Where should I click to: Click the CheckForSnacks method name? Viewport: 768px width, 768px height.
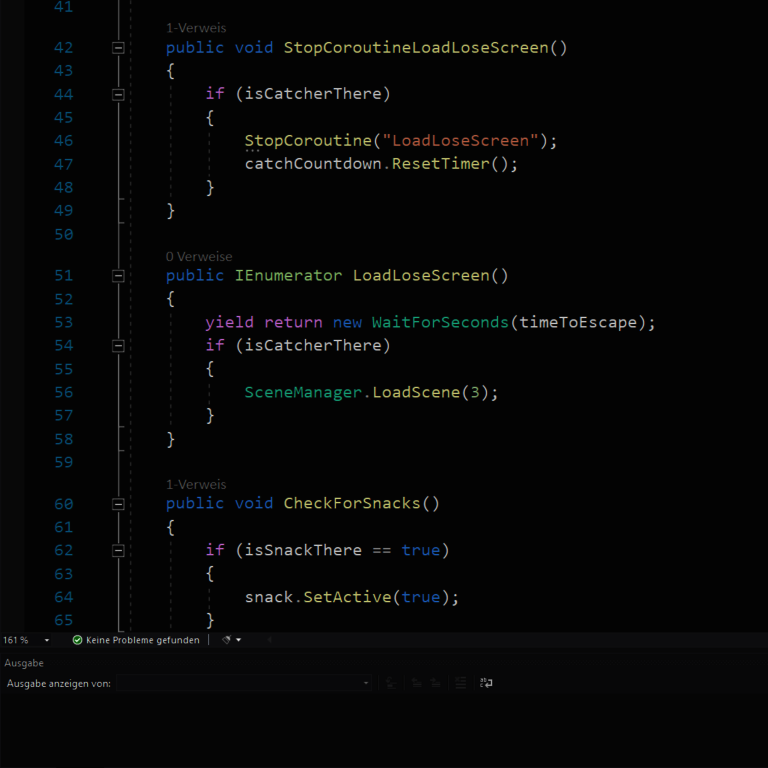[x=352, y=503]
